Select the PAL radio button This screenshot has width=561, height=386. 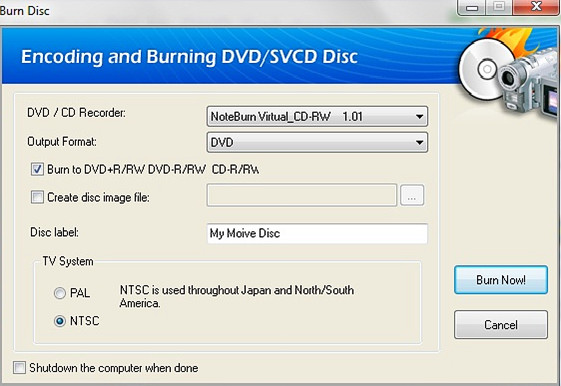click(x=60, y=293)
